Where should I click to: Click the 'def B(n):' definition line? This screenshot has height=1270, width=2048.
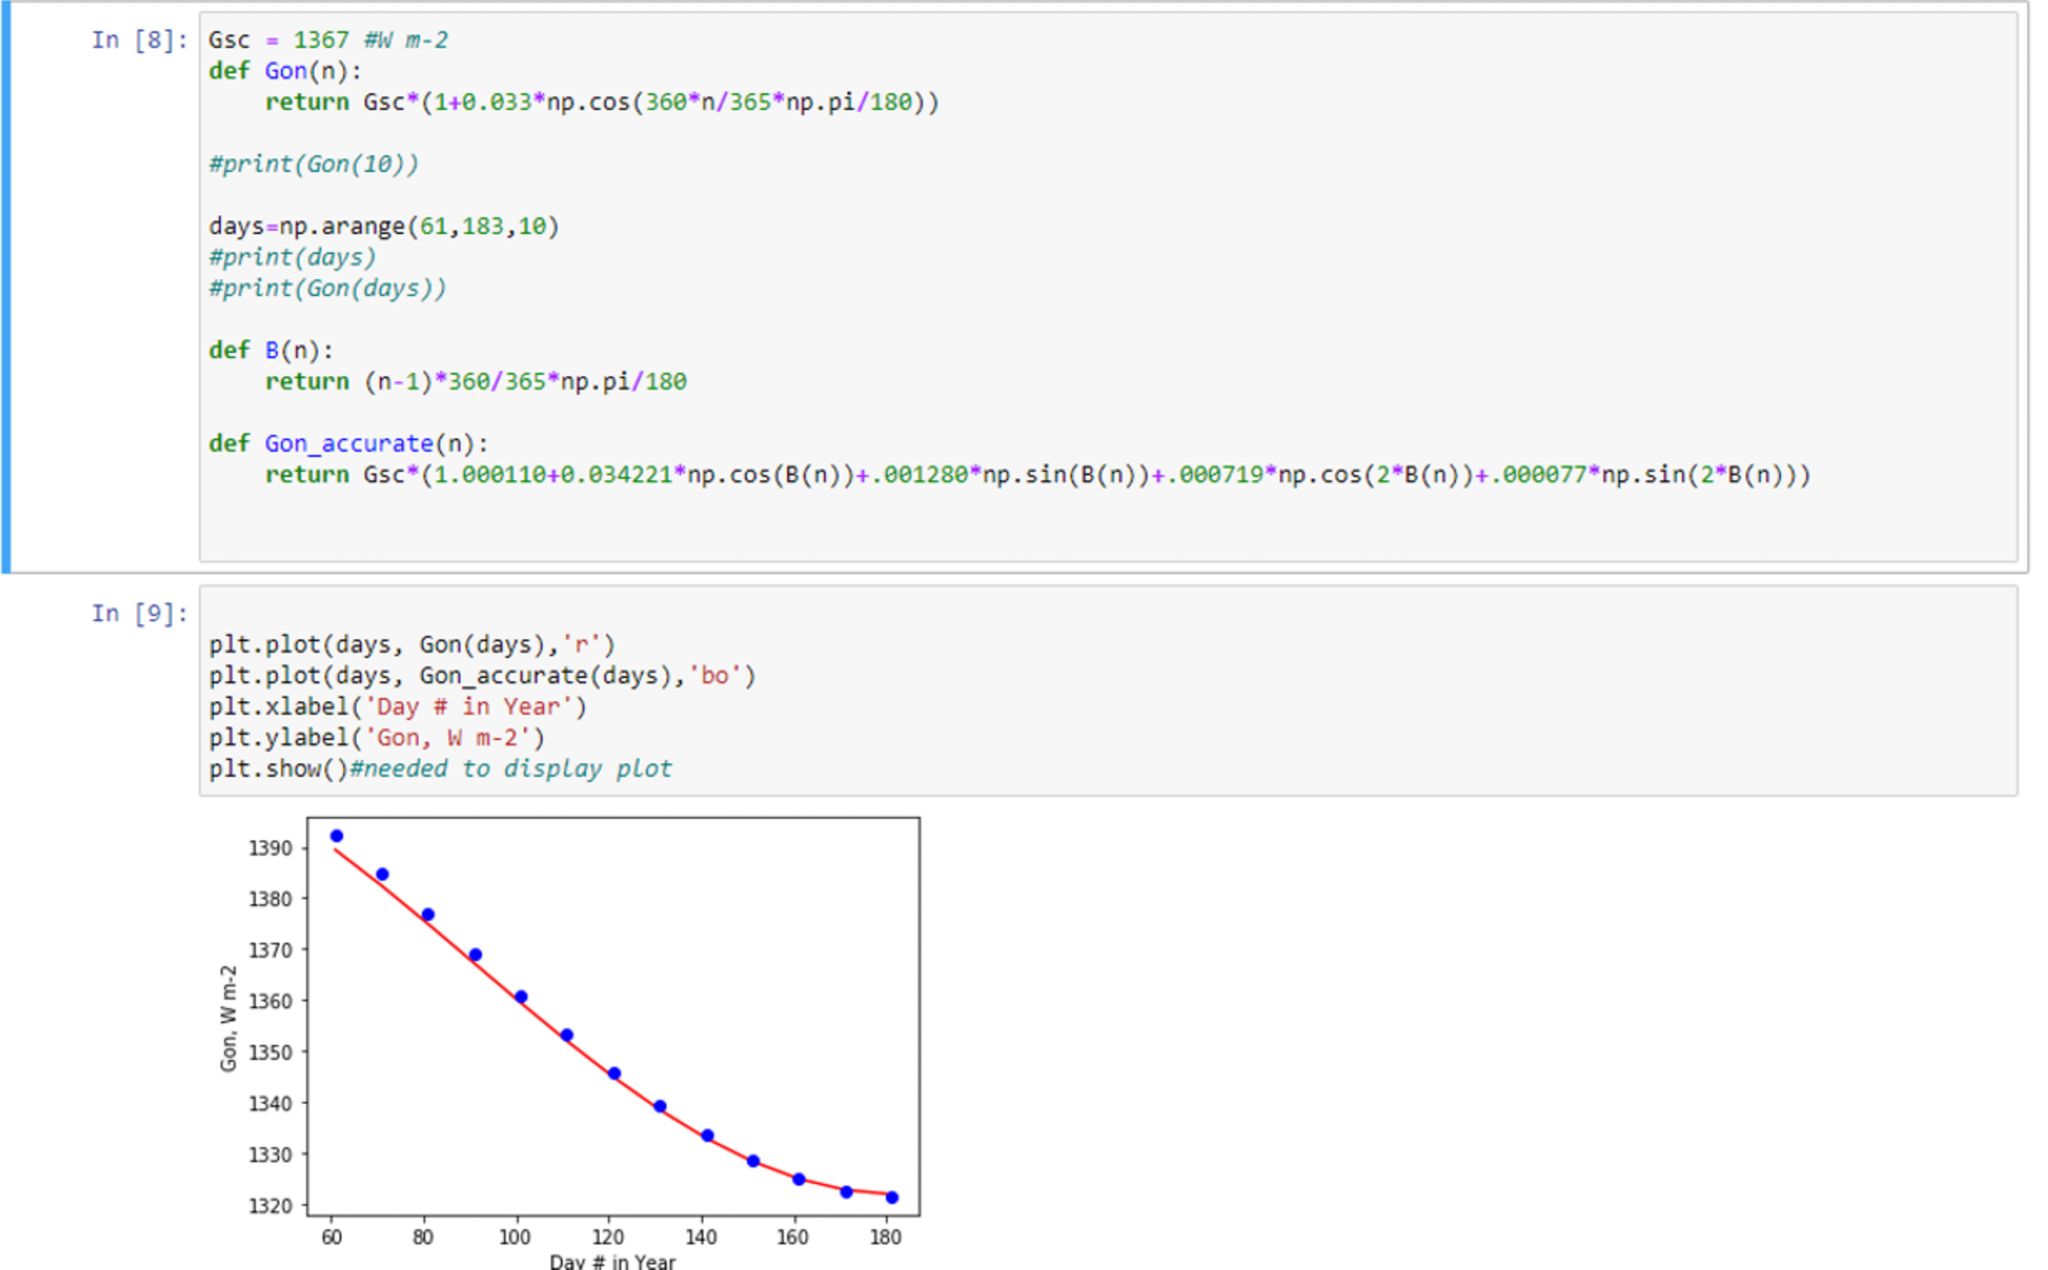tap(271, 350)
